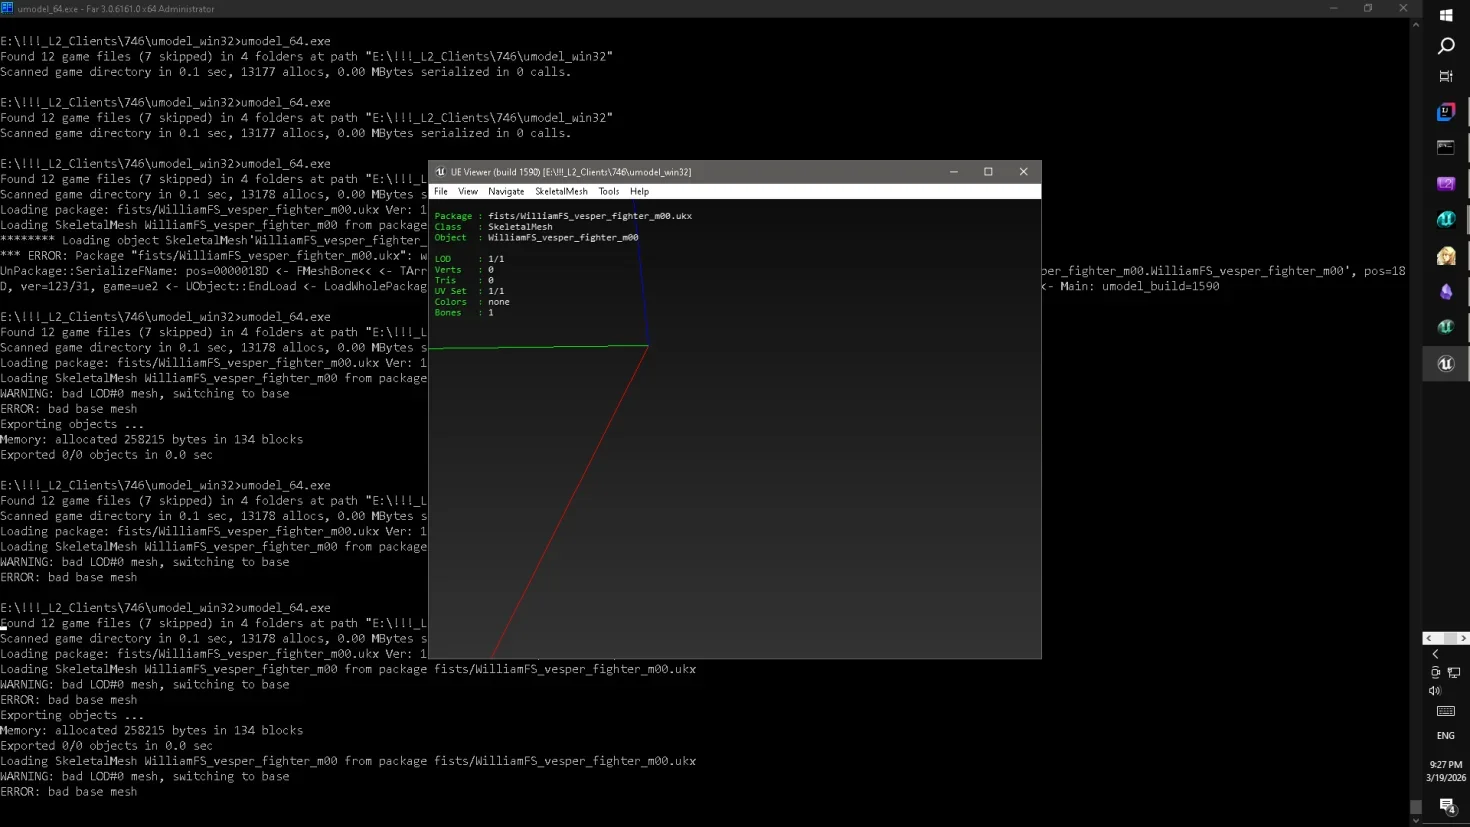The width and height of the screenshot is (1470, 827).
Task: Switch to IntelliJ IDEA on the taskbar
Action: tap(1446, 112)
